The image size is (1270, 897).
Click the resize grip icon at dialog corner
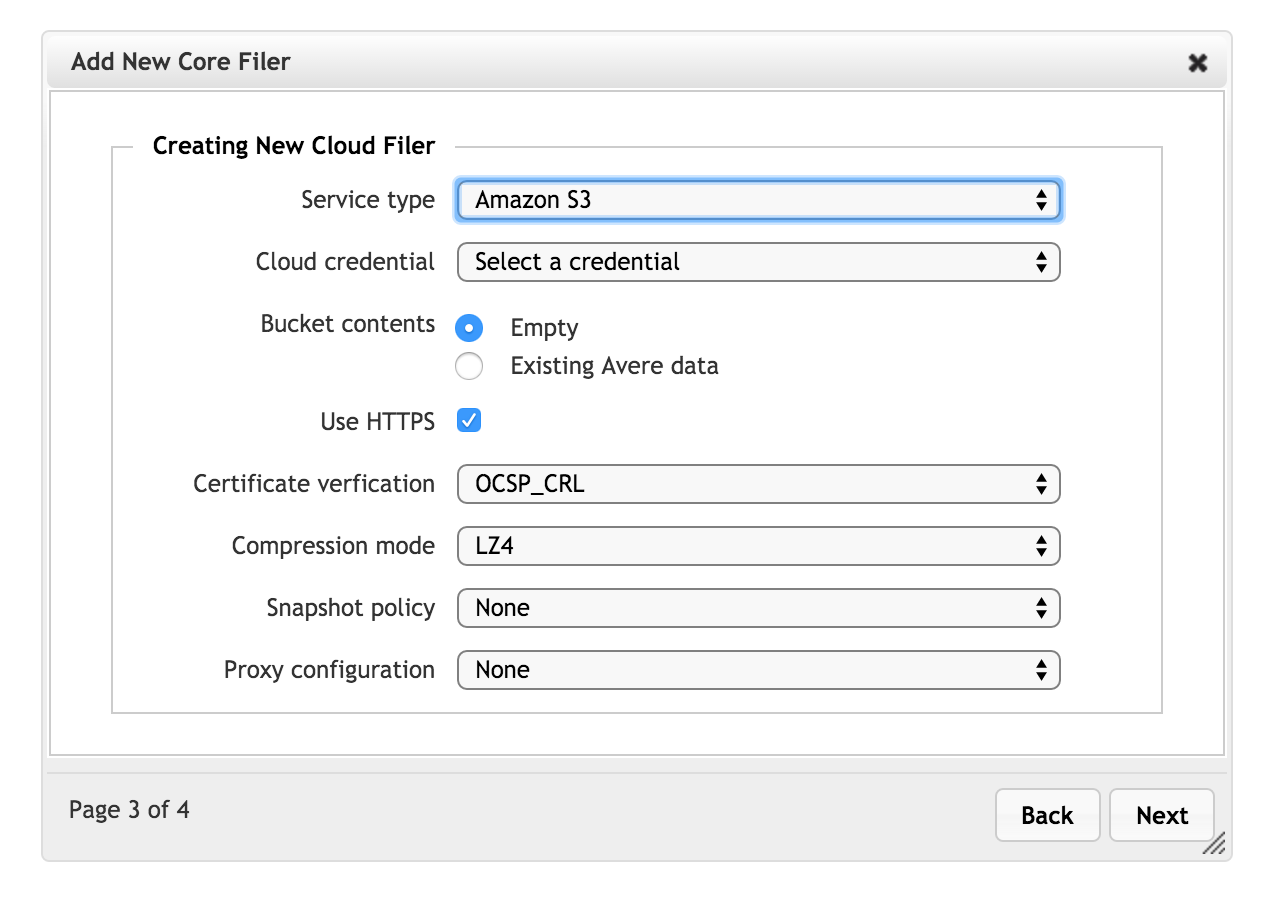[1213, 843]
